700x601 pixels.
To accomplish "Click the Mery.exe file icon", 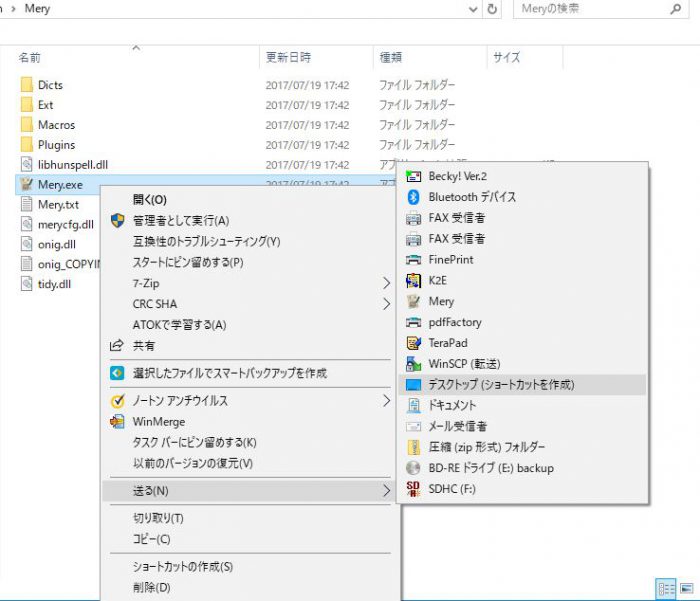I will (27, 184).
